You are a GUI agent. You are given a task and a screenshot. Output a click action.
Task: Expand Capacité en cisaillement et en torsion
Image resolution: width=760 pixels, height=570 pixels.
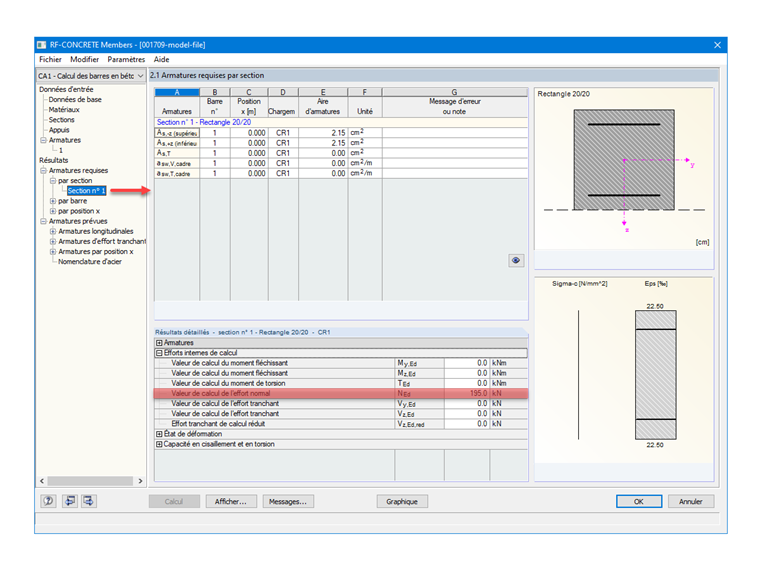click(x=159, y=444)
